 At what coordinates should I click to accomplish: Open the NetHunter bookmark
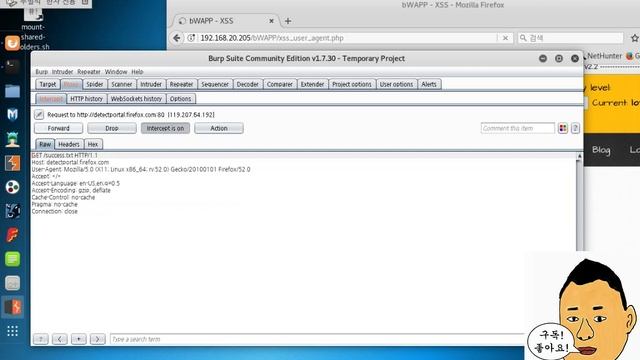[x=604, y=56]
